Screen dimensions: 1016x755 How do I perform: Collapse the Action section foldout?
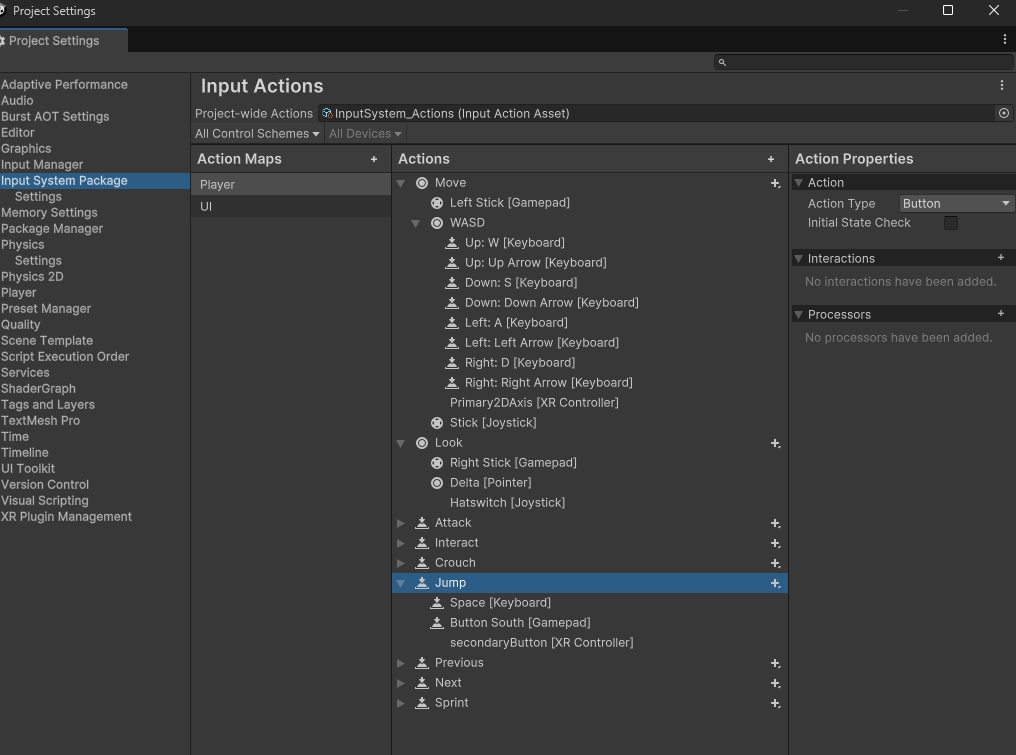(x=799, y=183)
